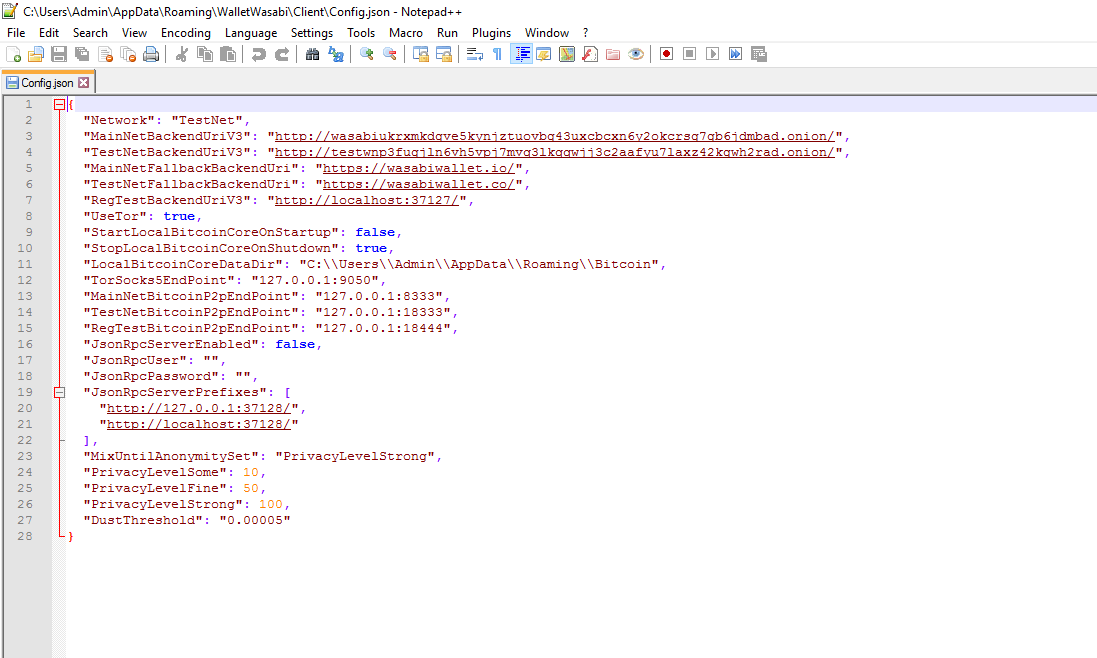Click the "0.00005" DustThreshold value
Viewport: 1097px width, 658px height.
click(x=255, y=520)
